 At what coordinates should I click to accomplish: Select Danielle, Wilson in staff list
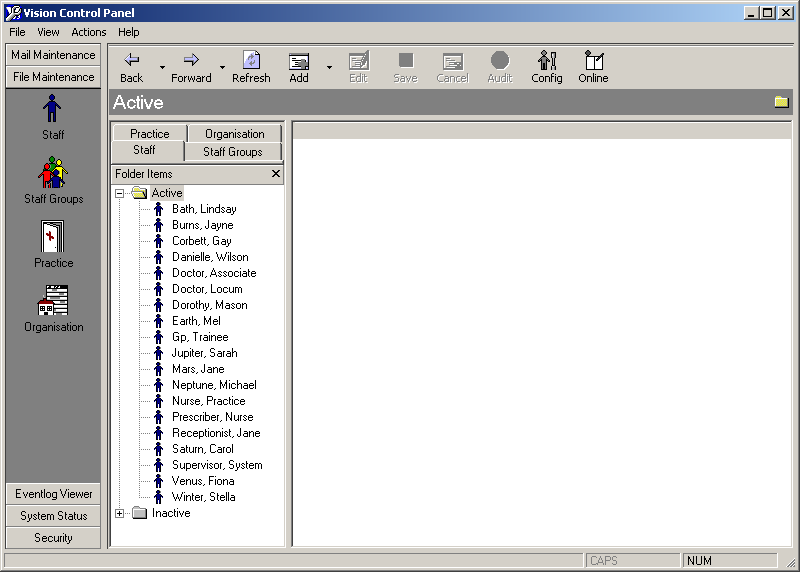pos(210,257)
